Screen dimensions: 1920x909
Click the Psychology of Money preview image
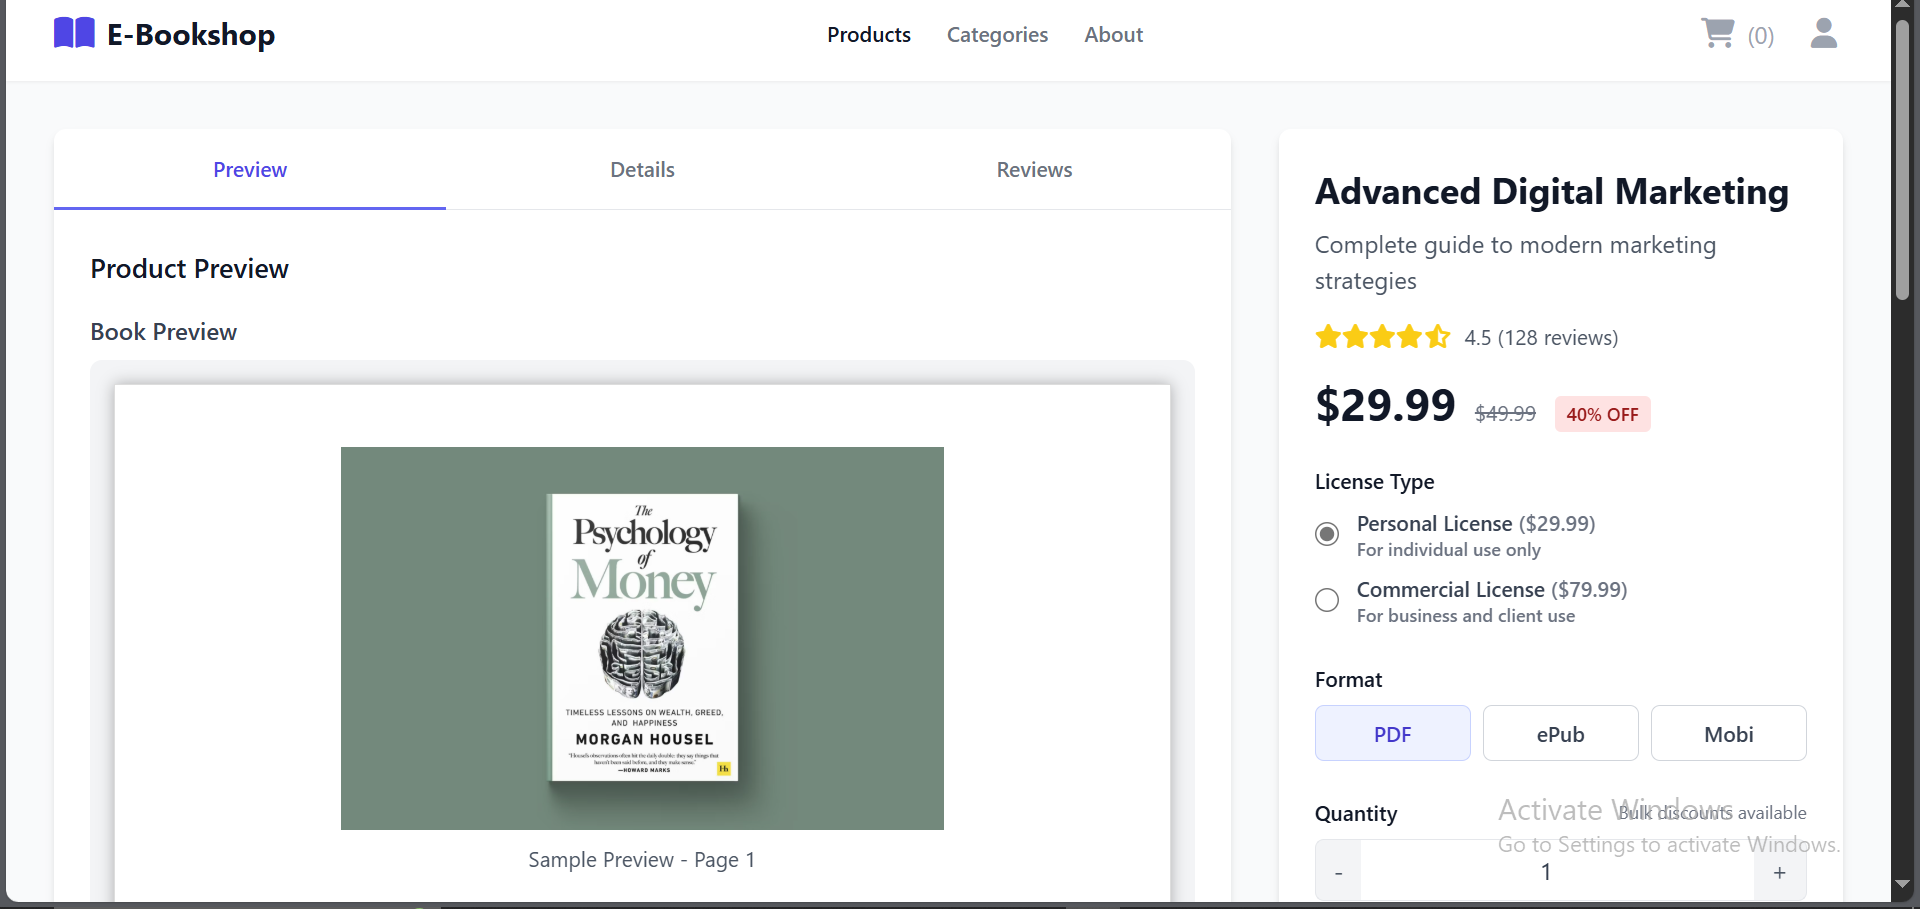point(642,638)
